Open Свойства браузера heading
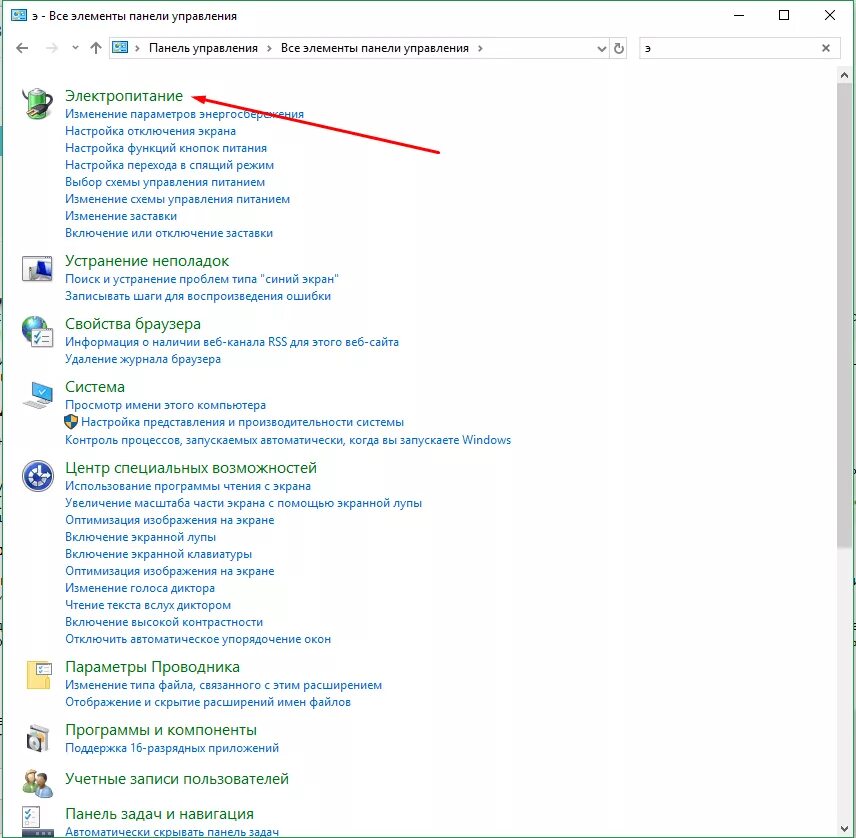The height and width of the screenshot is (838, 856). click(x=133, y=324)
